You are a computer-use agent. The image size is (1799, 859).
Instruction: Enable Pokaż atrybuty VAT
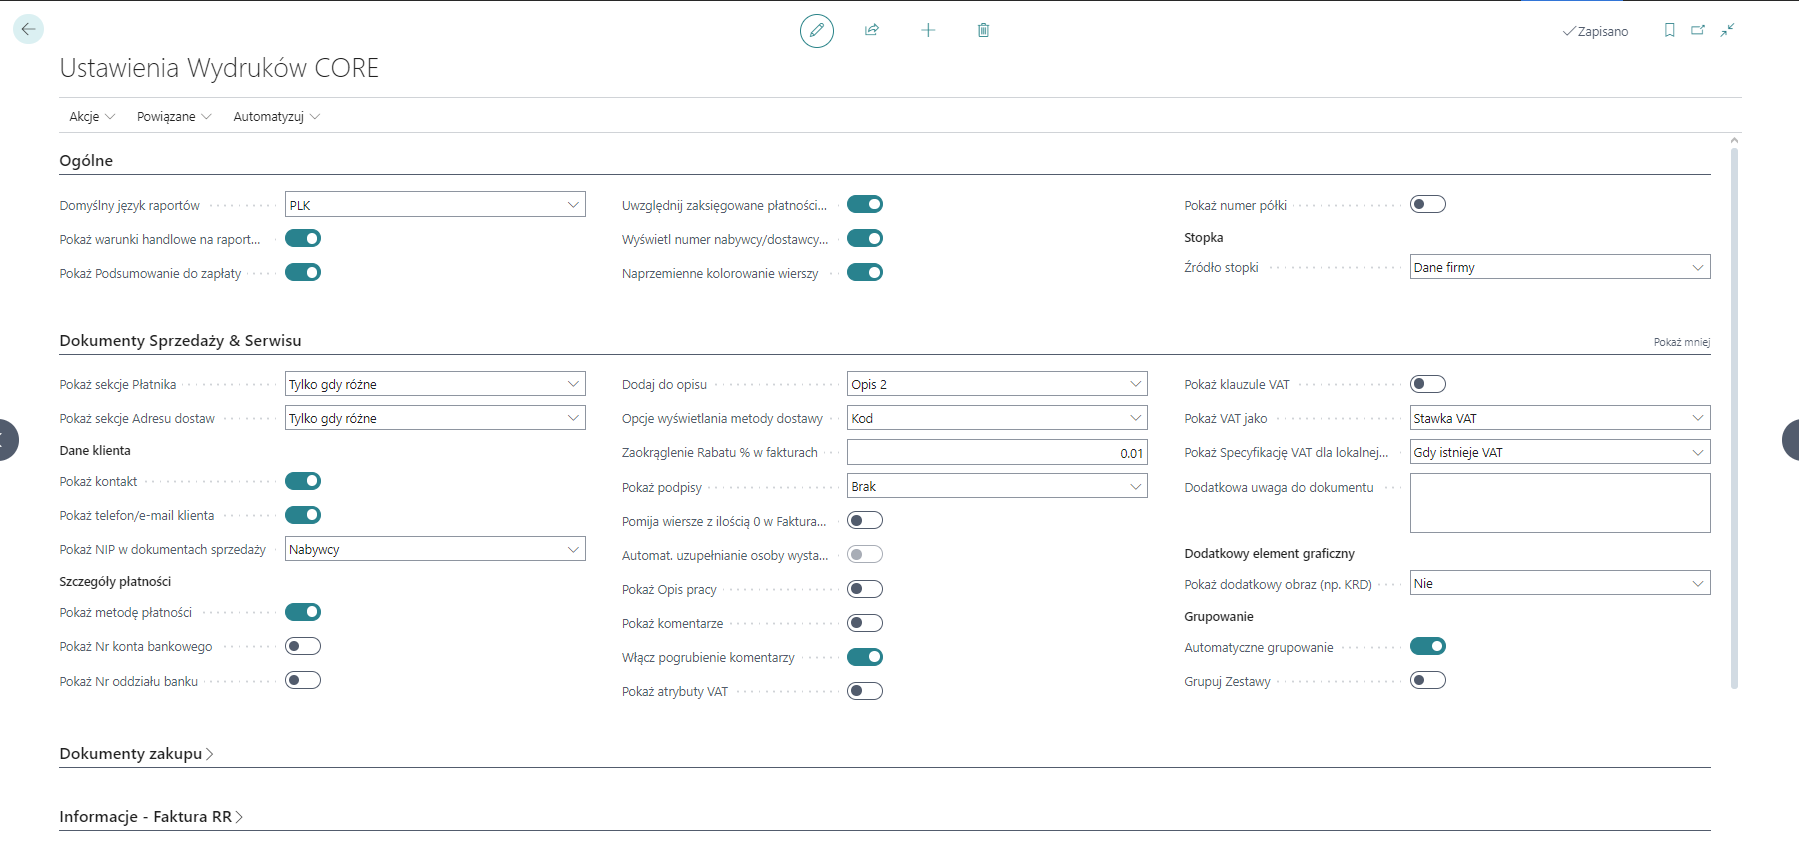pyautogui.click(x=865, y=691)
